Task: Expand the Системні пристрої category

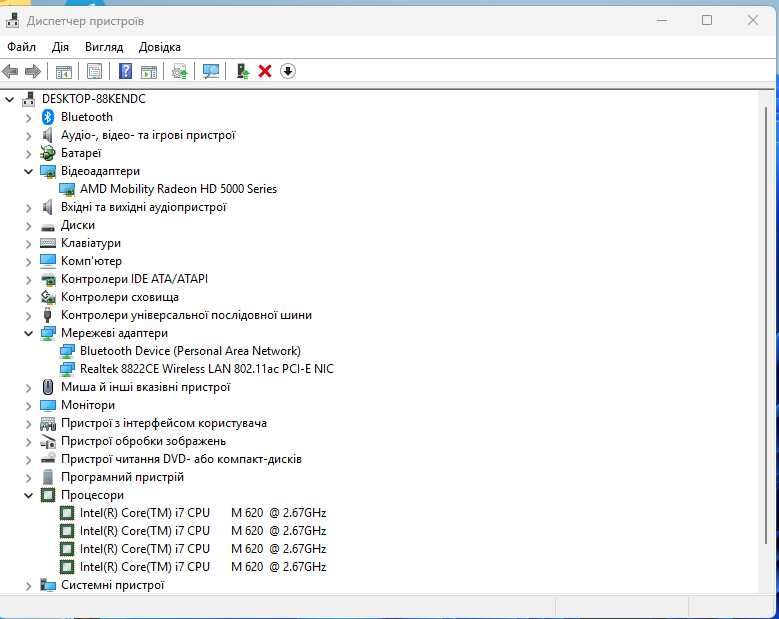Action: point(28,586)
